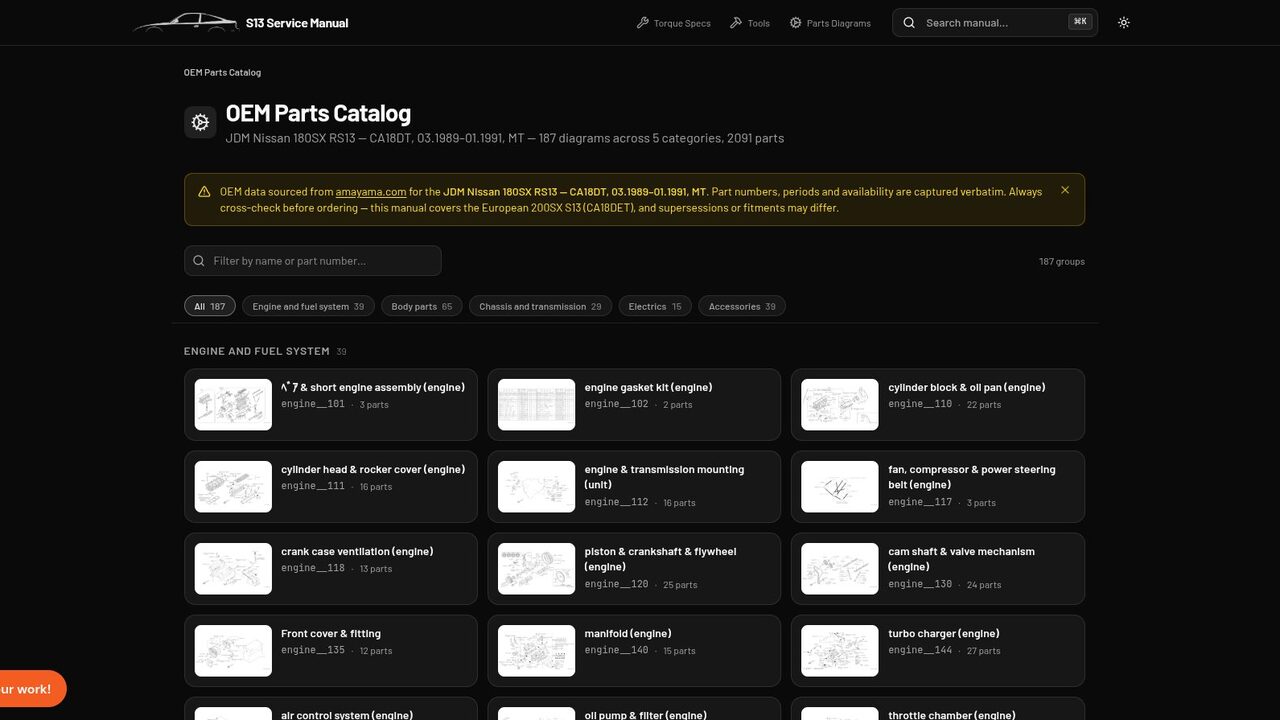Click the engine__112 part code
The width and height of the screenshot is (1280, 720).
point(616,502)
